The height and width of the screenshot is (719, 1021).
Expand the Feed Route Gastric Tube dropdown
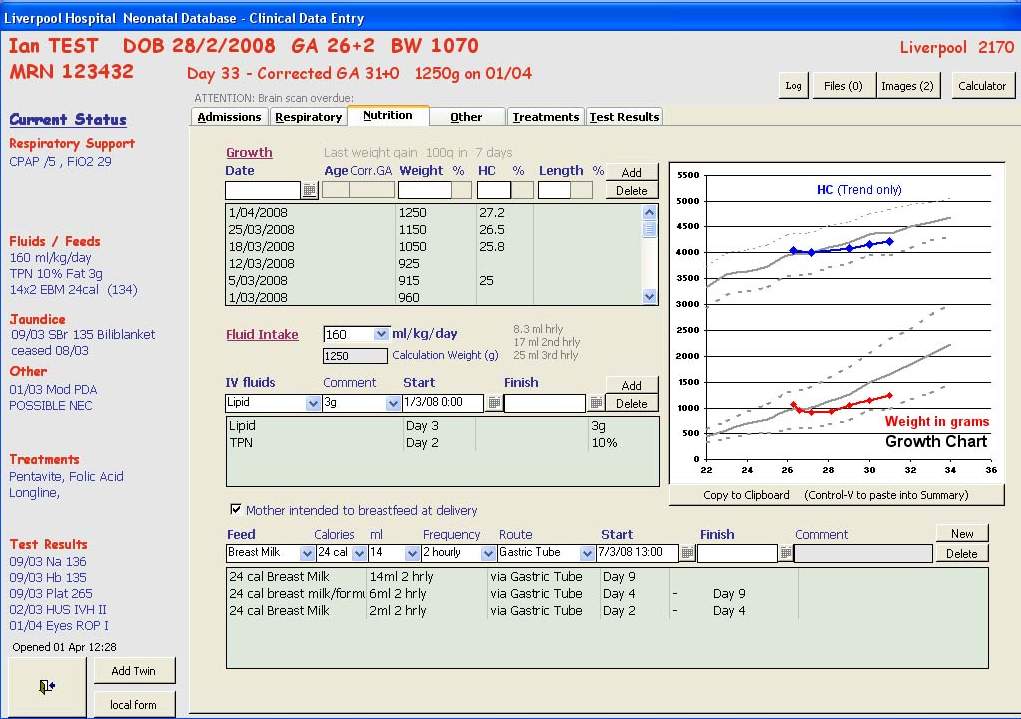click(x=588, y=553)
